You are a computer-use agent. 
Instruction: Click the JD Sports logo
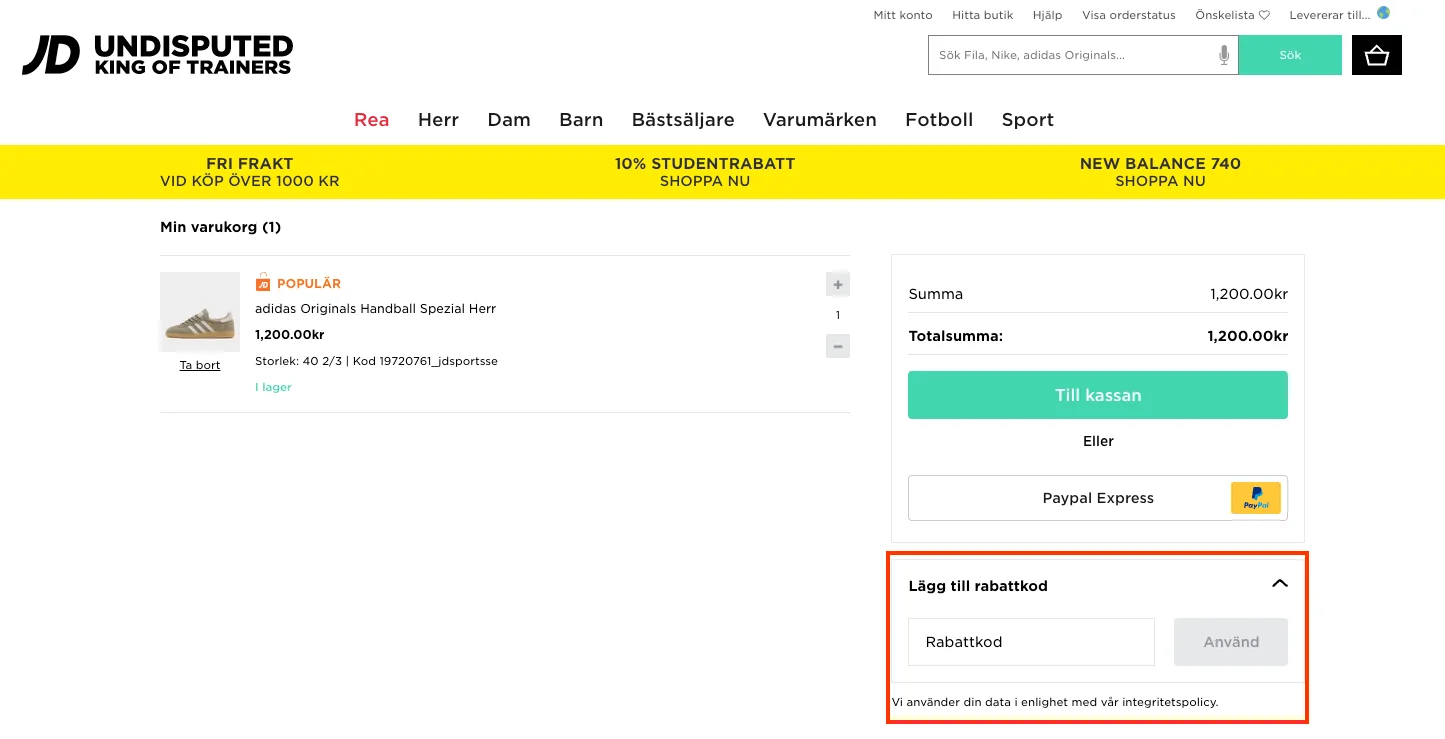[155, 55]
